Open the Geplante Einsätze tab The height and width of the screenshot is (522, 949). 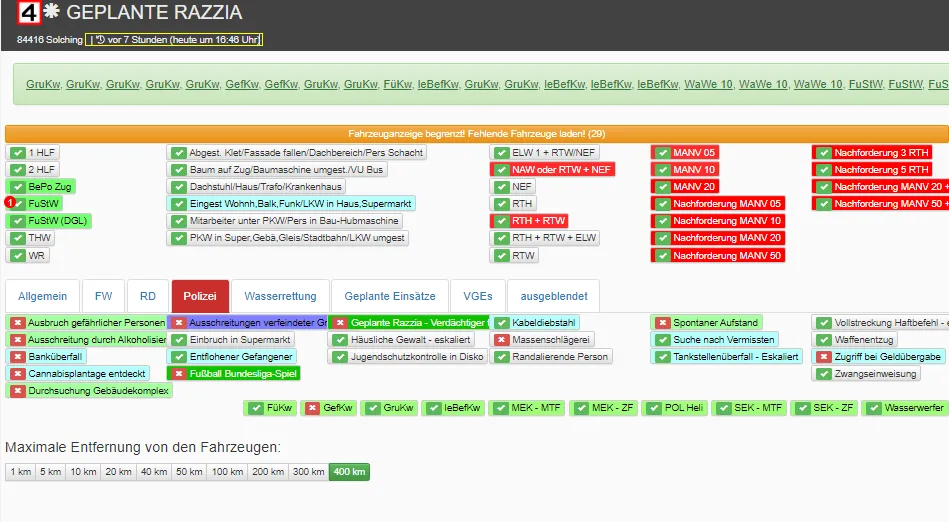coord(389,296)
